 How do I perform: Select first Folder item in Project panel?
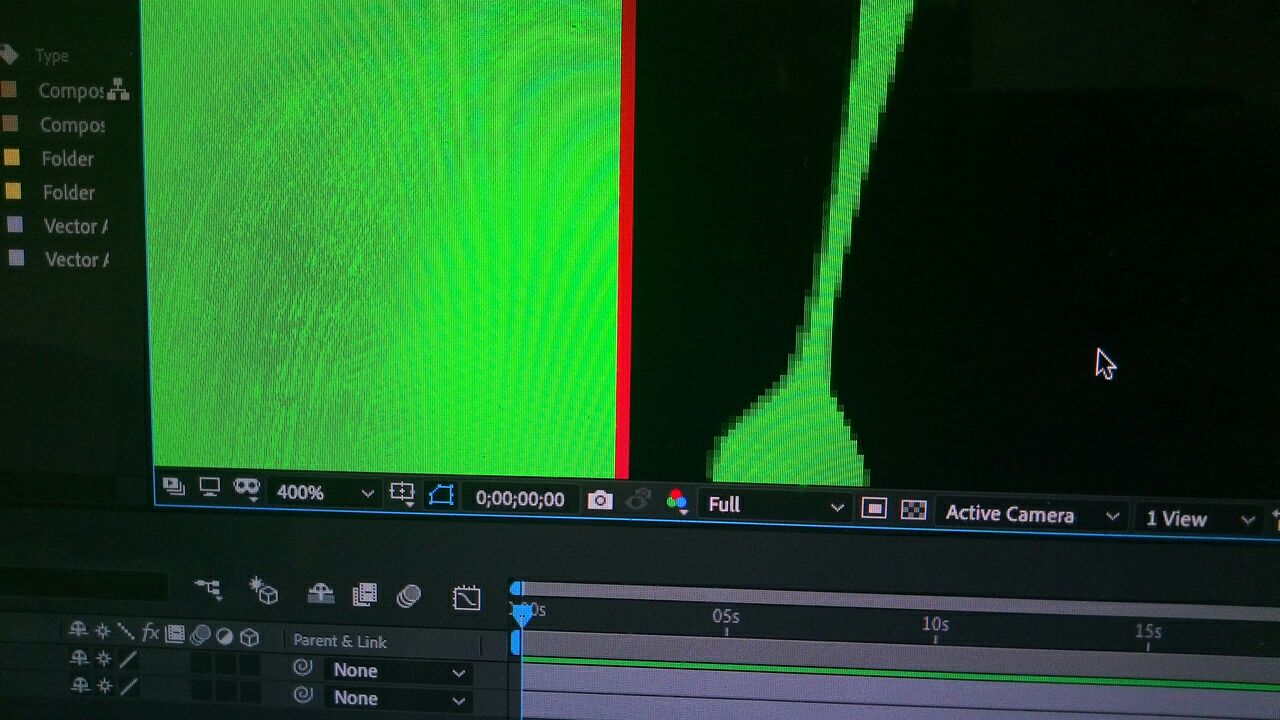click(x=67, y=158)
